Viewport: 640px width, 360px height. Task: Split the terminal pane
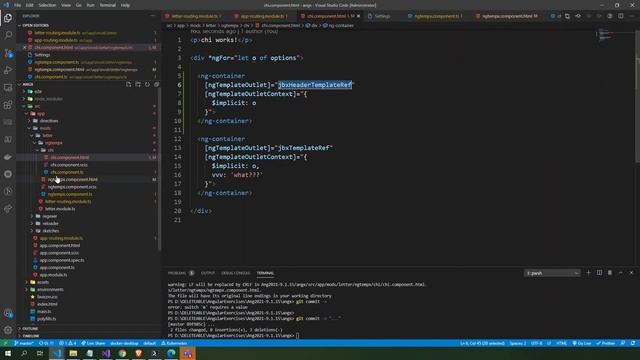(599, 273)
